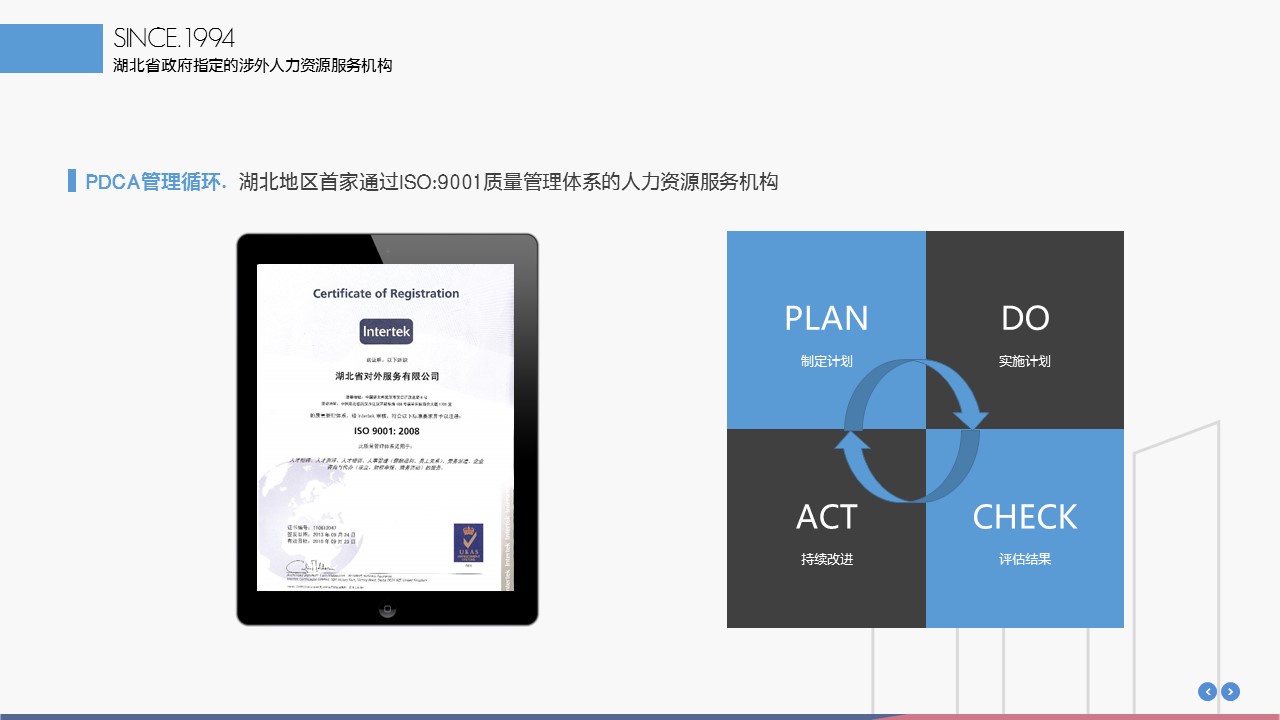The width and height of the screenshot is (1280, 720).
Task: Click the blue rectangle in header corner
Action: coord(51,48)
